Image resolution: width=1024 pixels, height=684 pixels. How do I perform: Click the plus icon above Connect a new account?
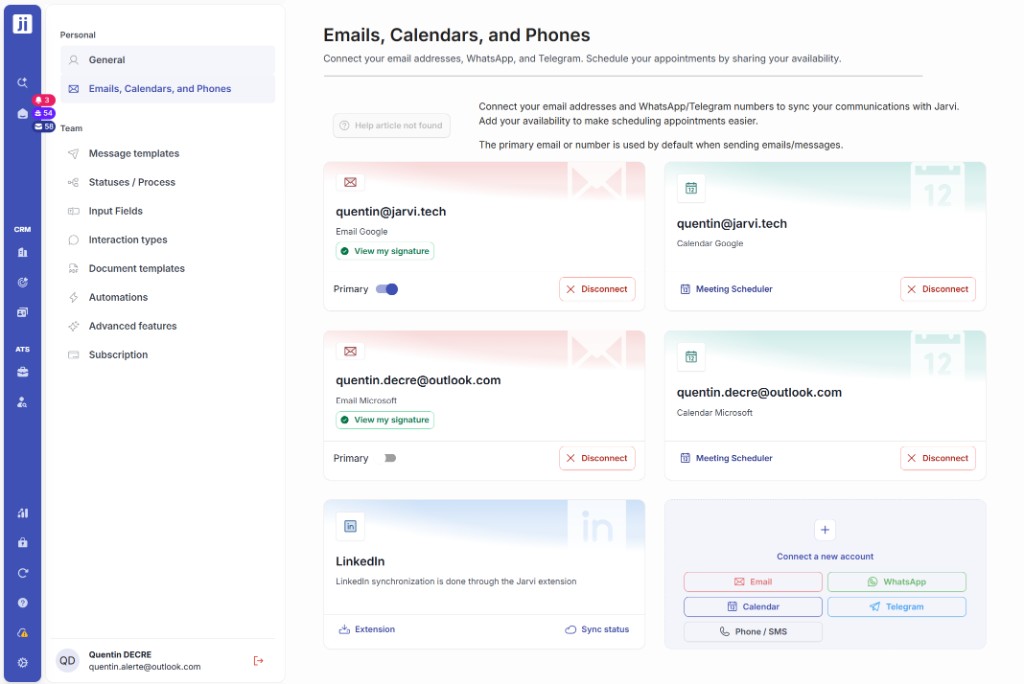pyautogui.click(x=825, y=530)
